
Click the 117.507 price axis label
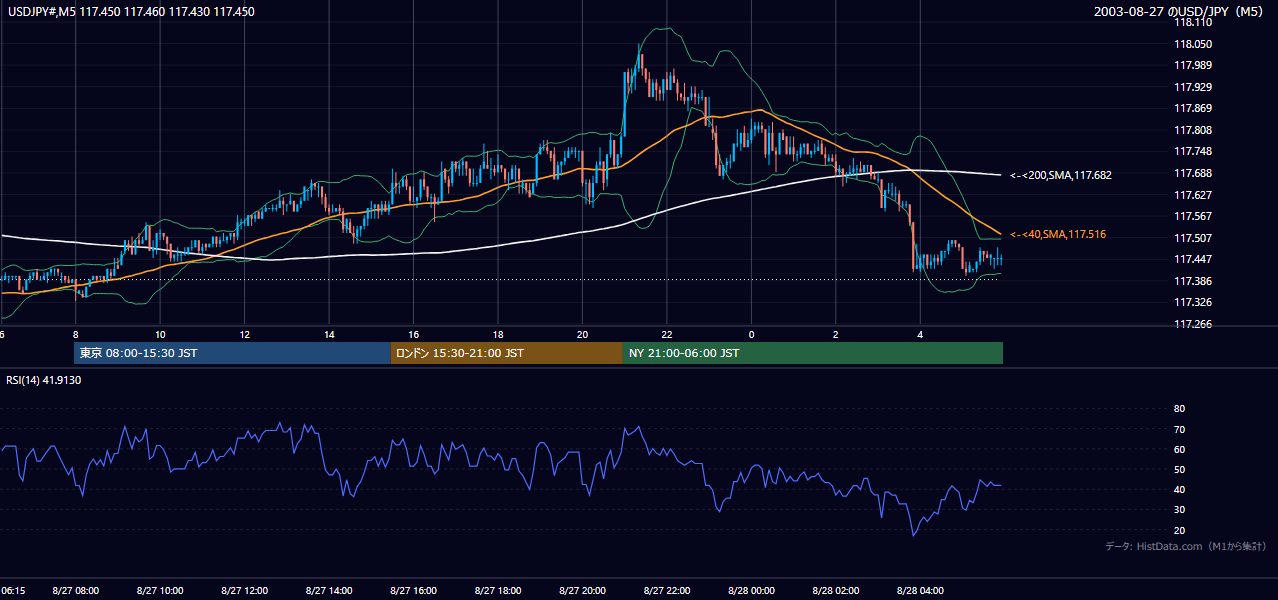point(1192,238)
